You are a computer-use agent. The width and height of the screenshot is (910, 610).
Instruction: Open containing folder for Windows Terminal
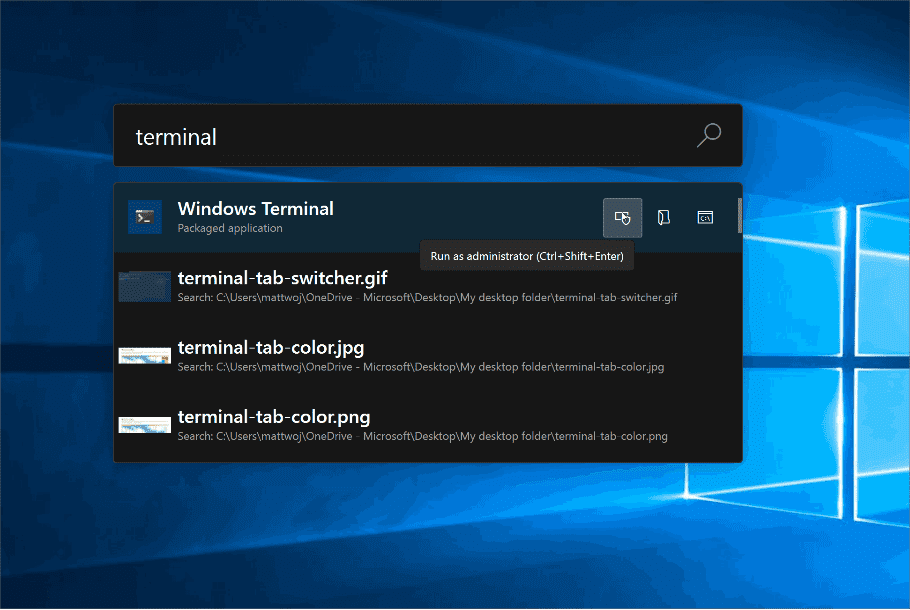pos(664,217)
